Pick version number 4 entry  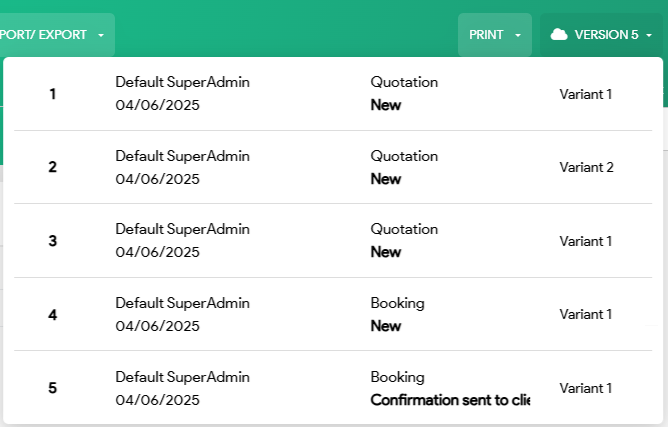(x=53, y=314)
